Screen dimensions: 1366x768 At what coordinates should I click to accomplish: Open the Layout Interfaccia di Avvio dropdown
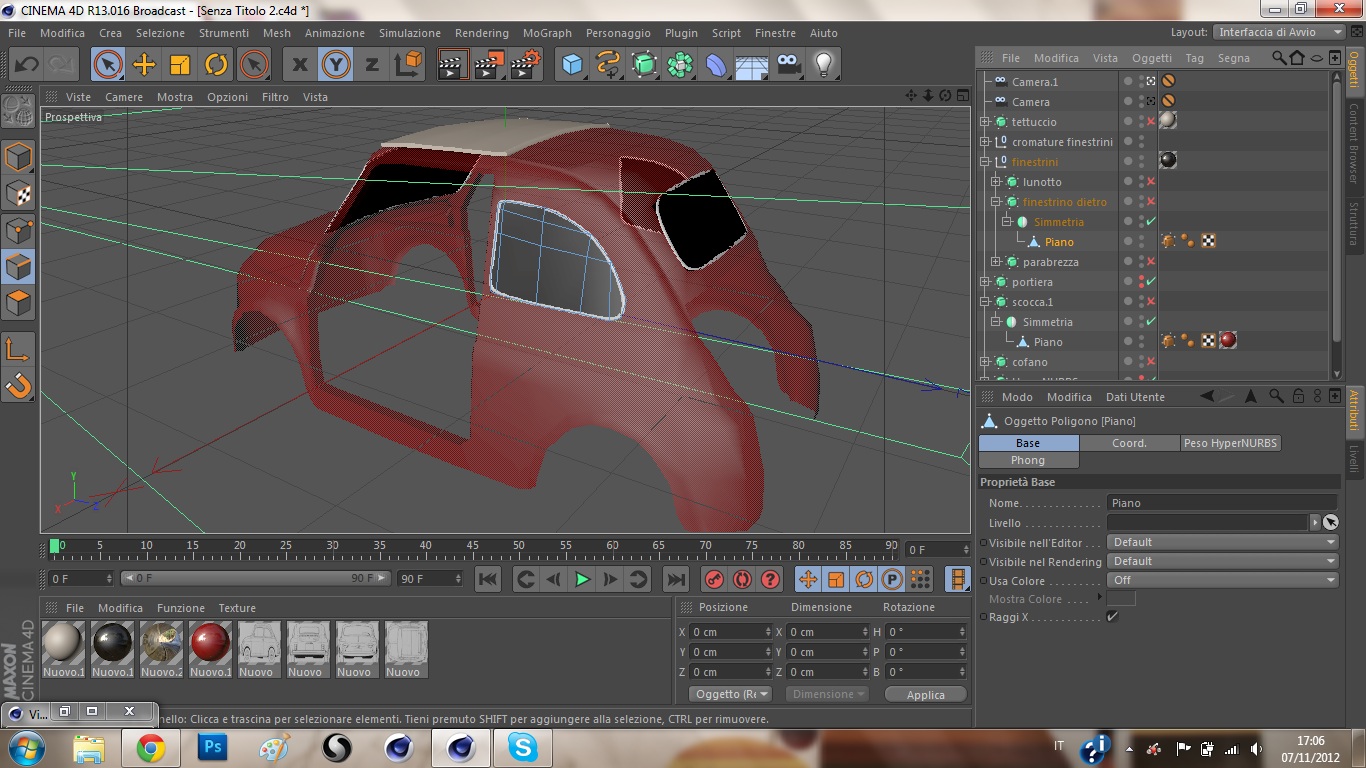[x=1280, y=32]
